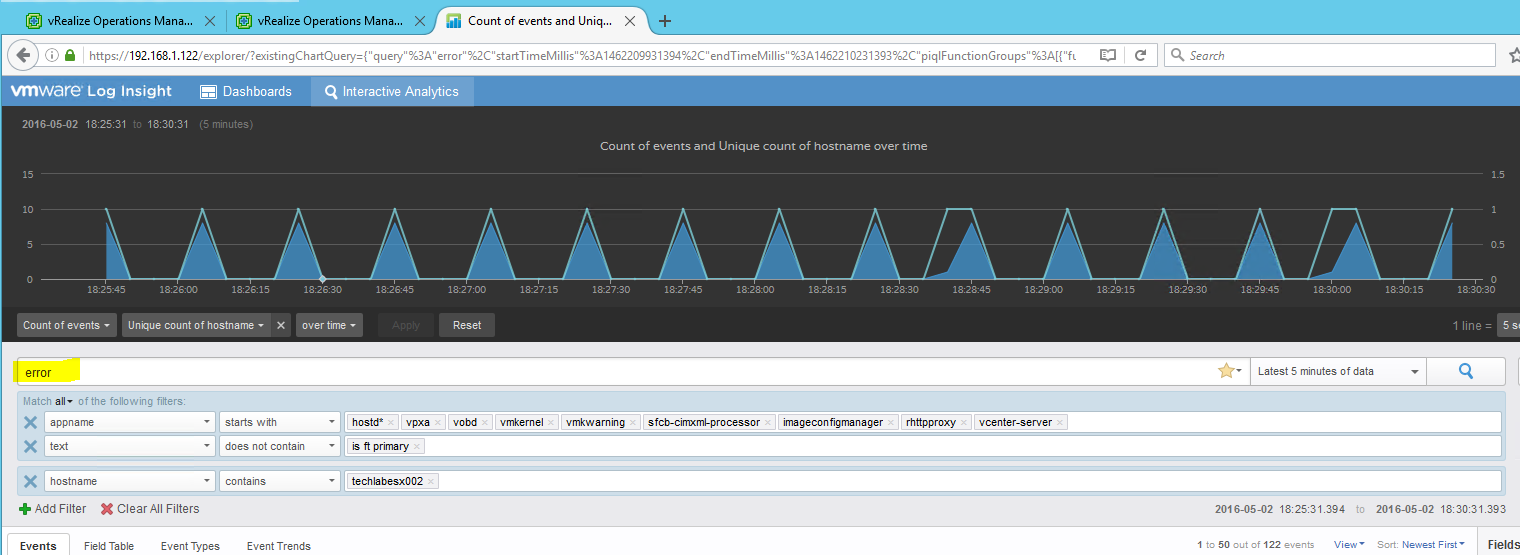Select the Event Types tab

(191, 546)
